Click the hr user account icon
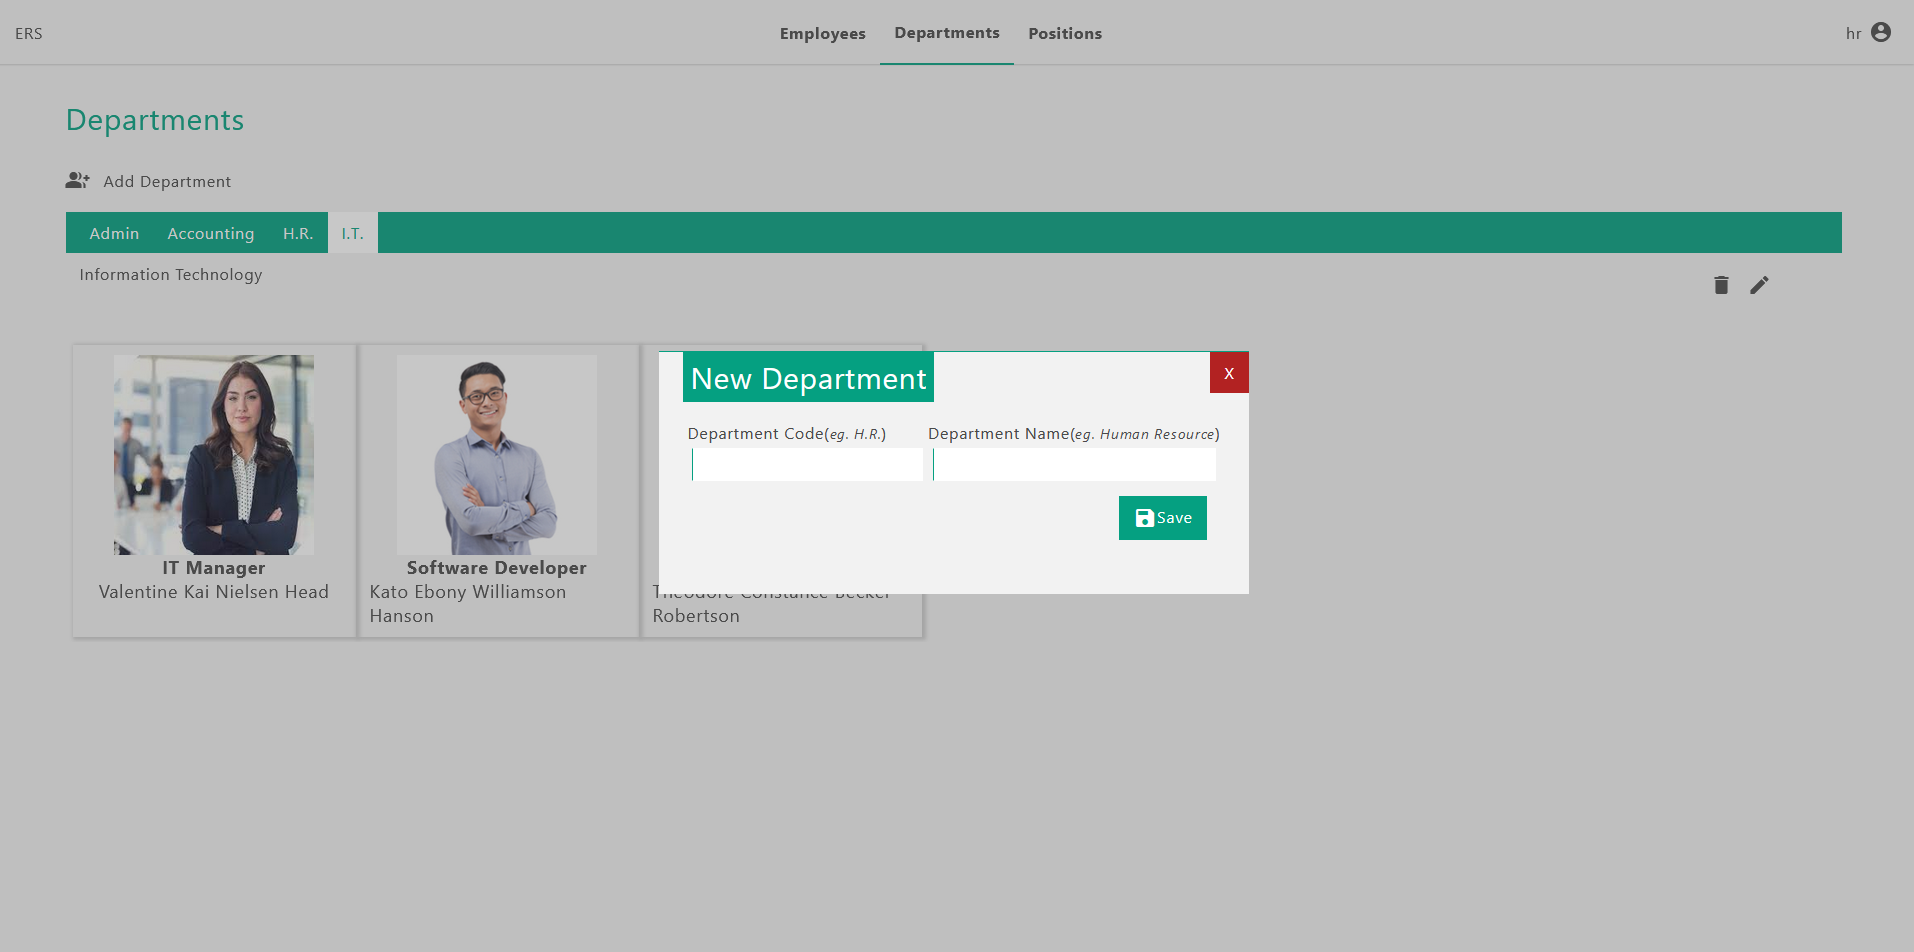 (1880, 33)
